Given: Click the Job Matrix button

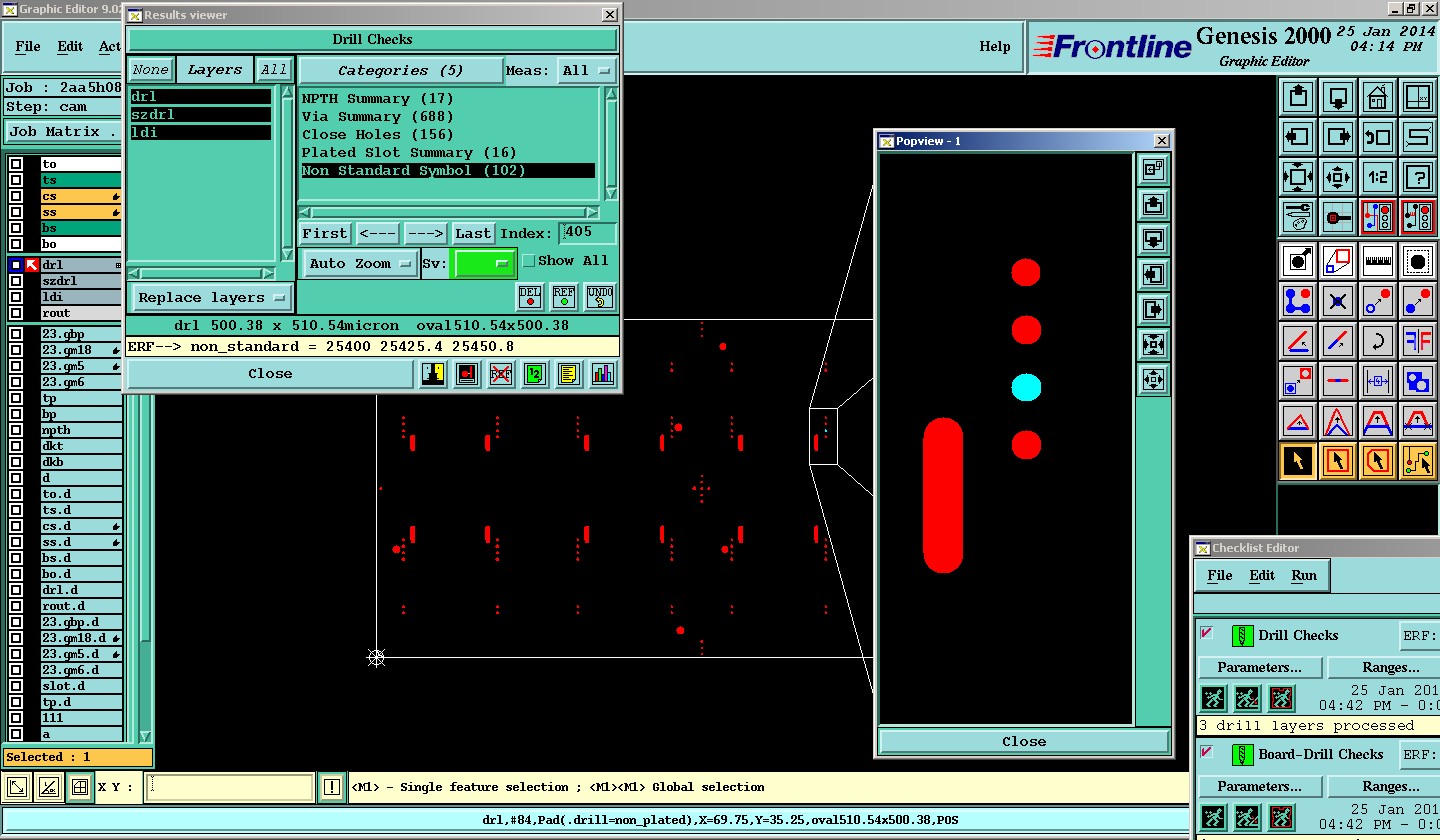Looking at the screenshot, I should point(61,132).
